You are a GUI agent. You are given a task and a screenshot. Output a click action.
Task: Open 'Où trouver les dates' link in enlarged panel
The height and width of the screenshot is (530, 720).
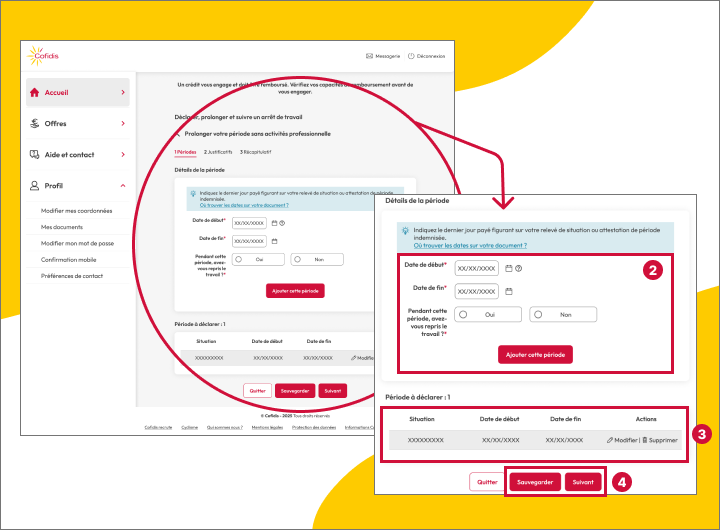pos(469,244)
